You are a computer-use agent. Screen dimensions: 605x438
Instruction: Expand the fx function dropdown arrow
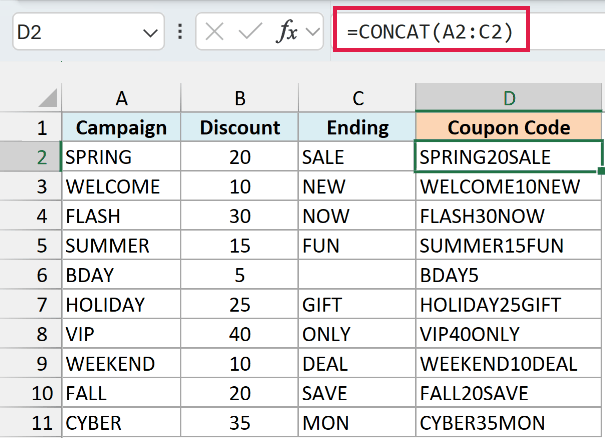[x=313, y=32]
